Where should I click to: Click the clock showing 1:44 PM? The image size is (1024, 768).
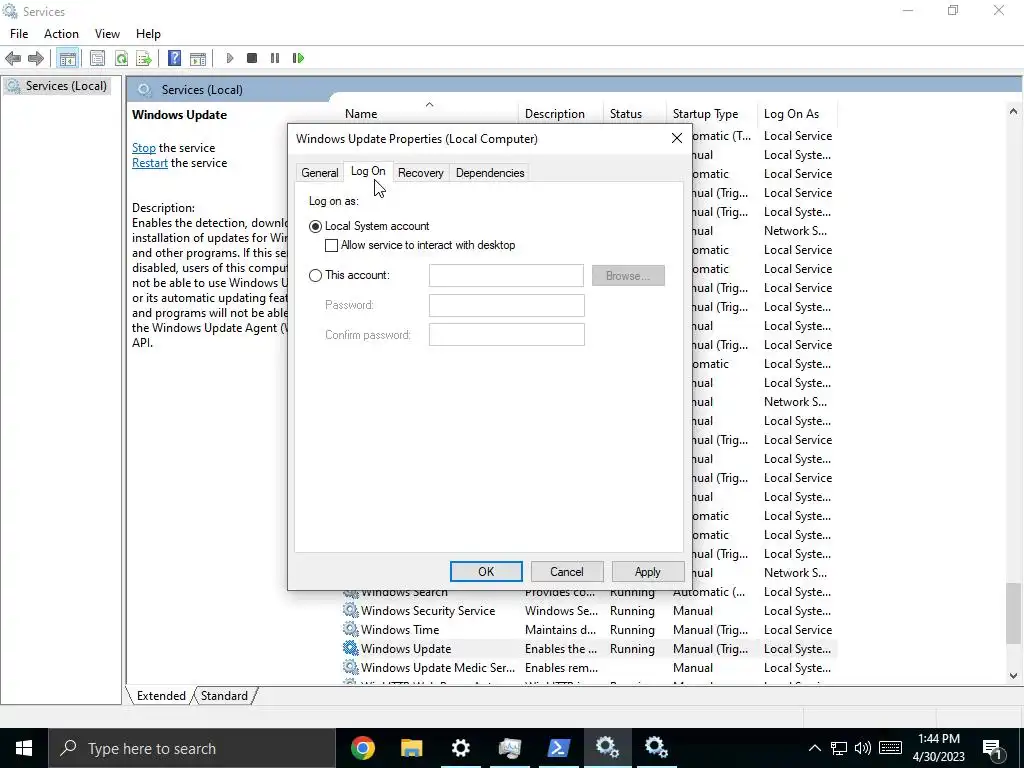[938, 739]
